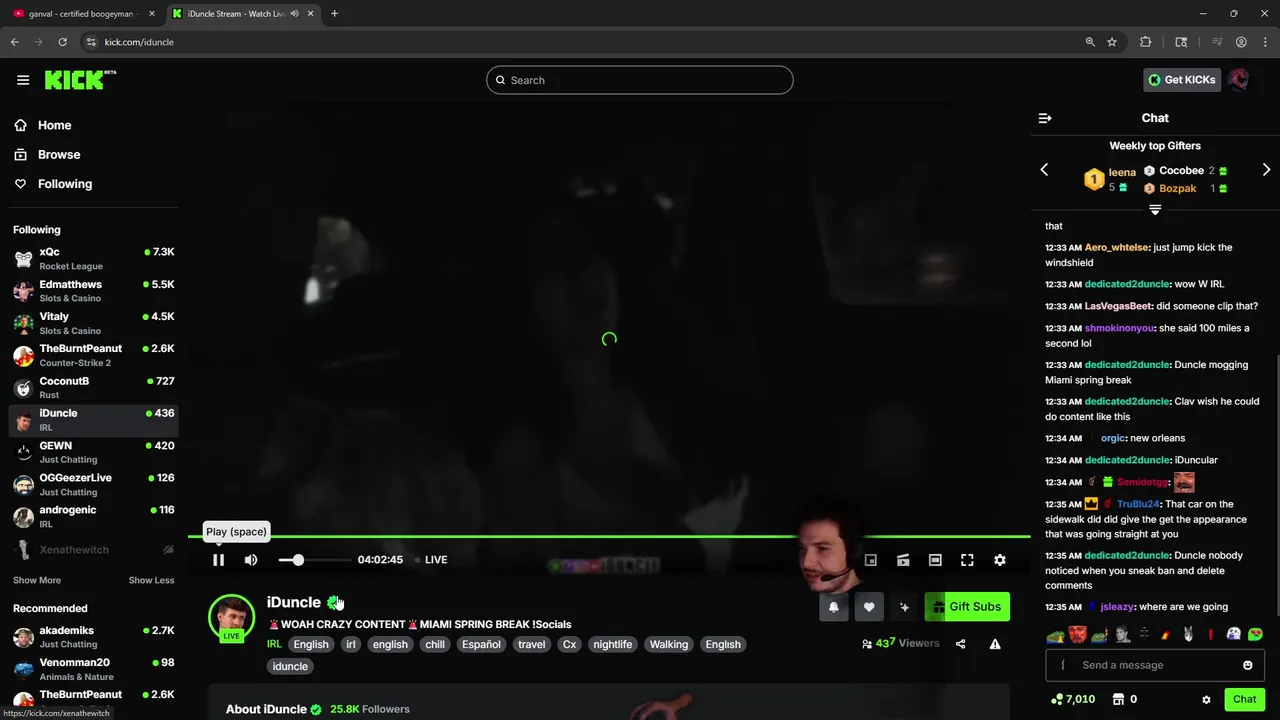The height and width of the screenshot is (720, 1280).
Task: Enter fullscreen mode
Action: click(x=967, y=560)
